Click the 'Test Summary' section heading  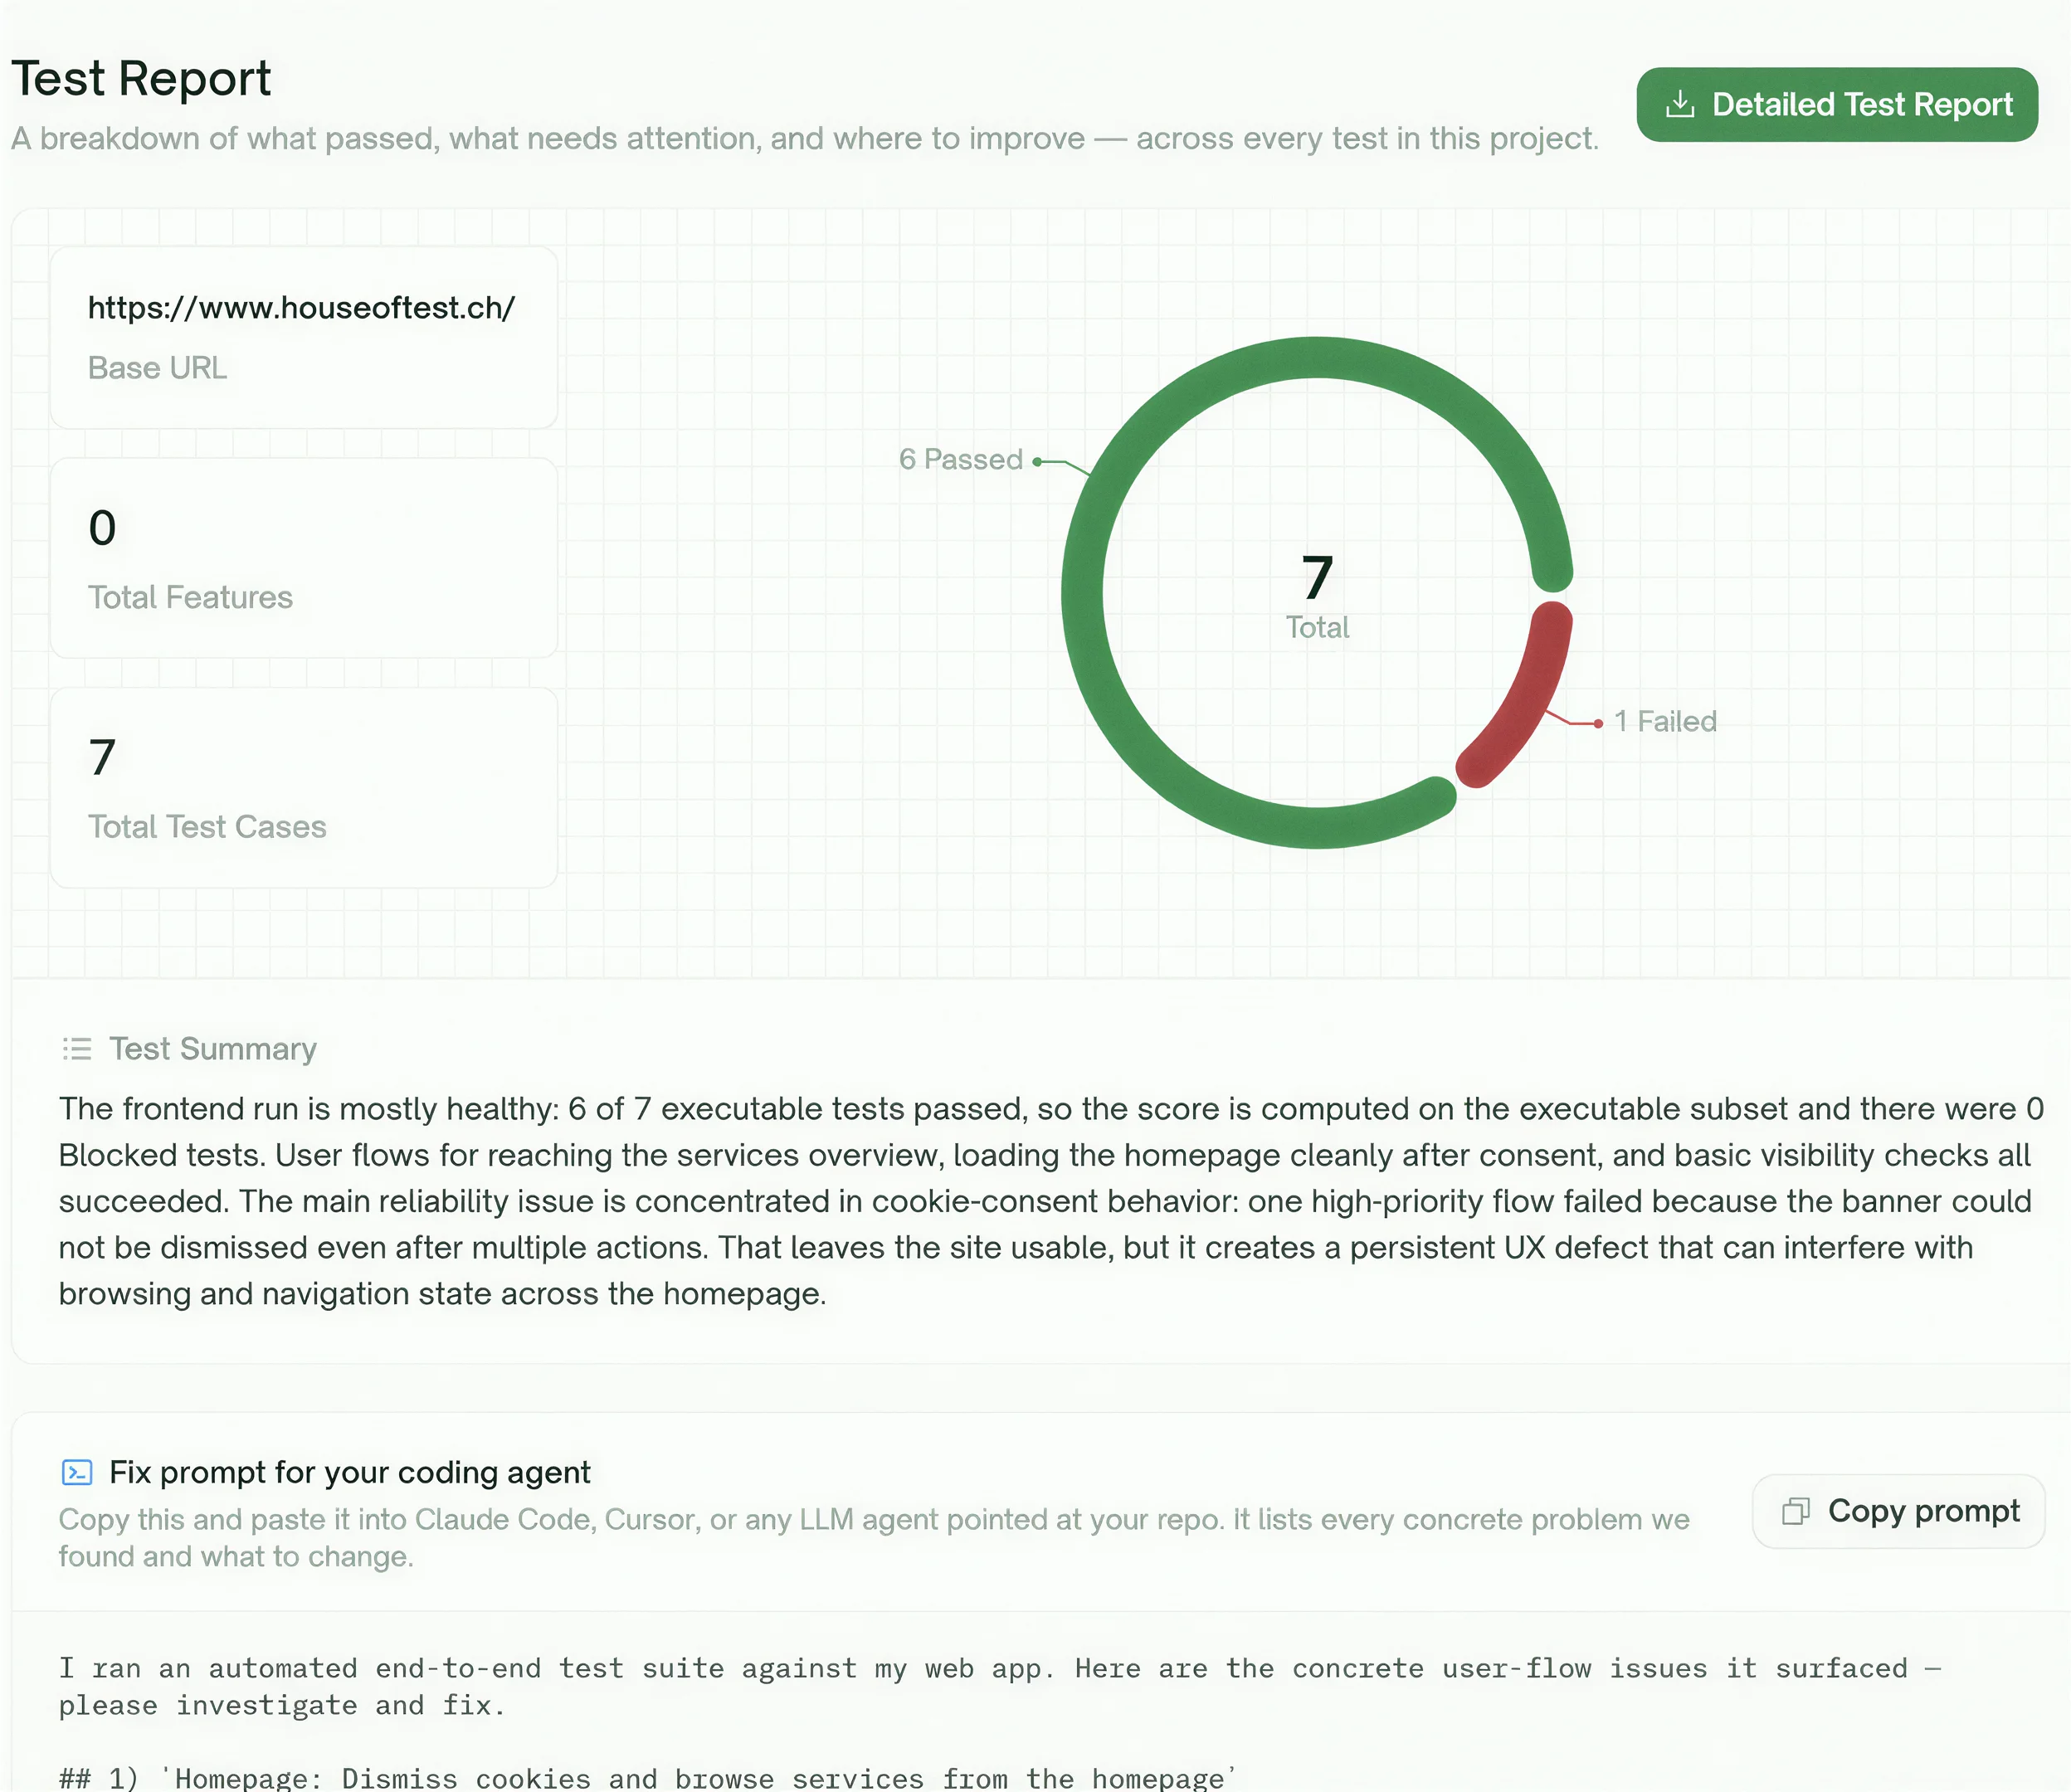213,1049
